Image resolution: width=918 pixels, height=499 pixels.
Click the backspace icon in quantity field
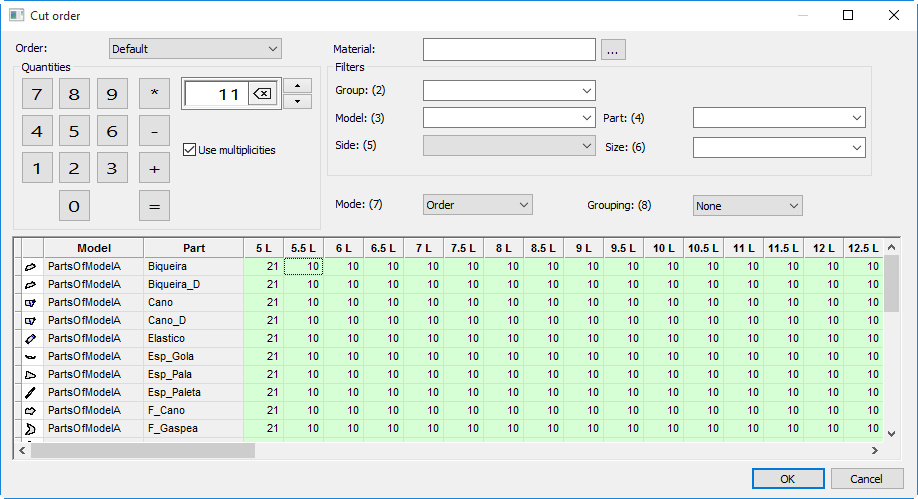pos(262,94)
